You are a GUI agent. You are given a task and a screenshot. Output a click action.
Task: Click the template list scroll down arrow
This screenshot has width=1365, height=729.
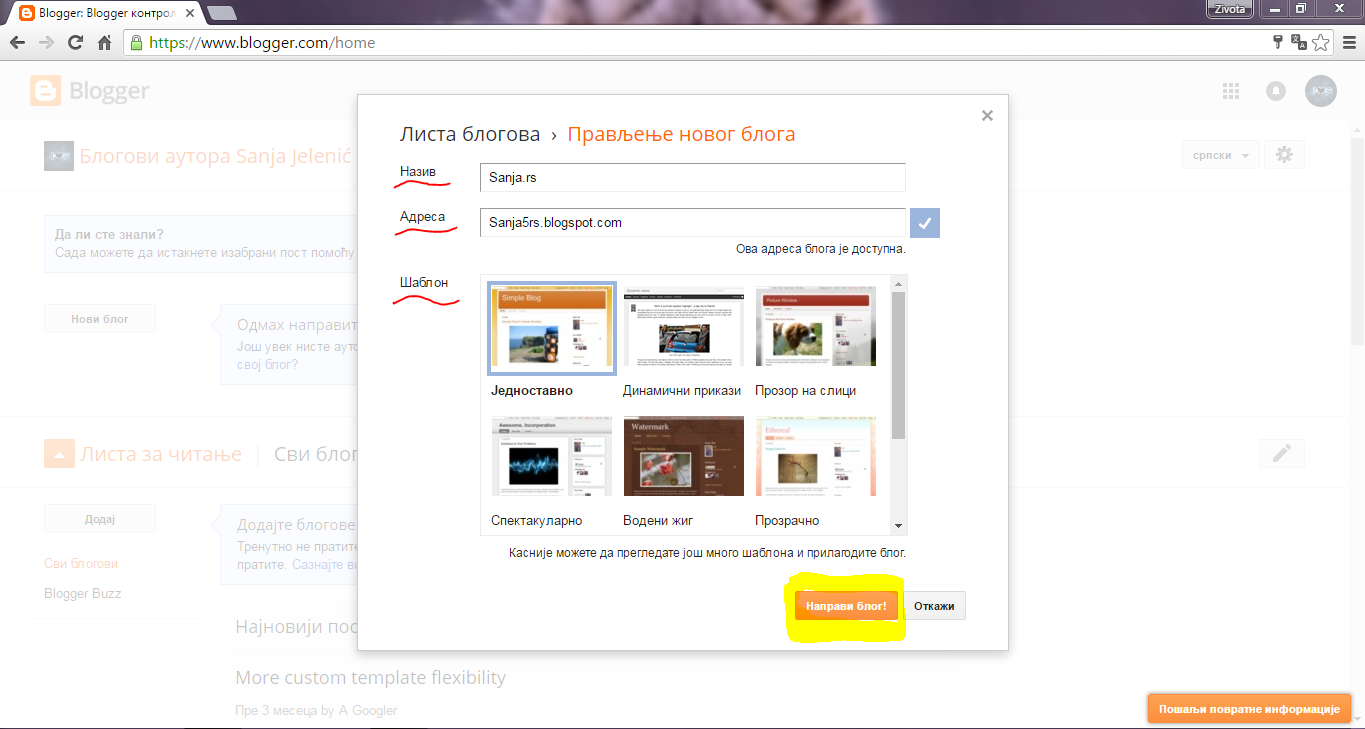[898, 526]
